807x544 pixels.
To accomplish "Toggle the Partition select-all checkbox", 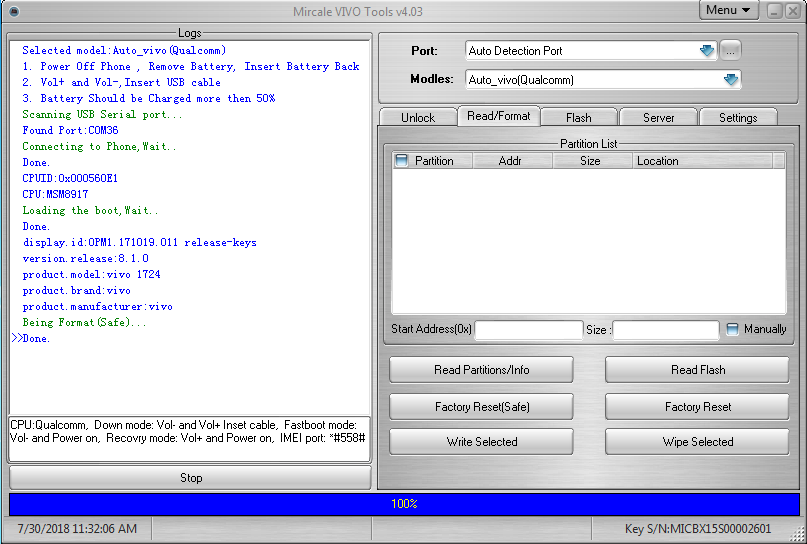I will click(x=401, y=161).
